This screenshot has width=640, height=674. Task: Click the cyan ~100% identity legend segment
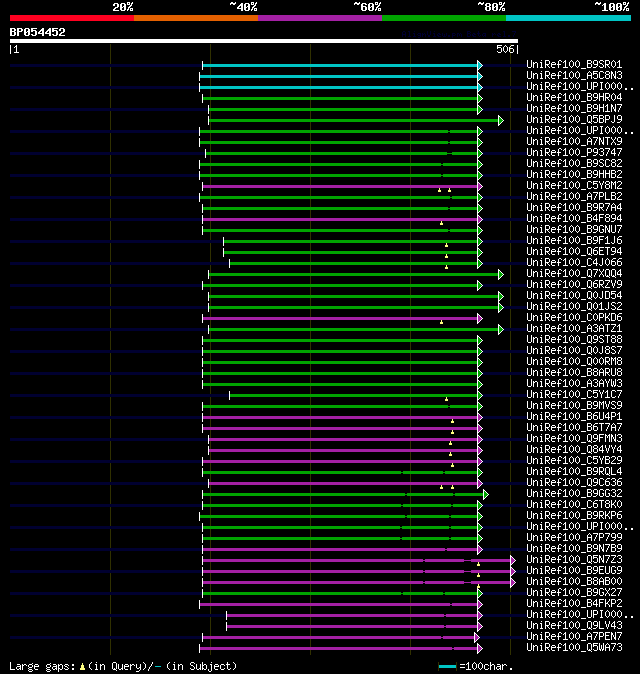[568, 18]
